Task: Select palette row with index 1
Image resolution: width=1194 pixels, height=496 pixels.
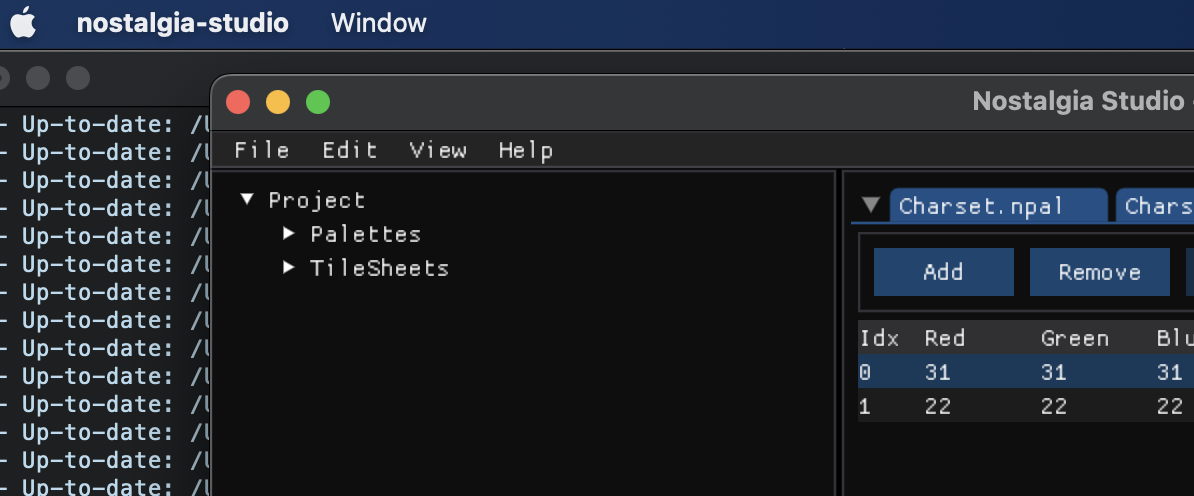Action: [1020, 406]
